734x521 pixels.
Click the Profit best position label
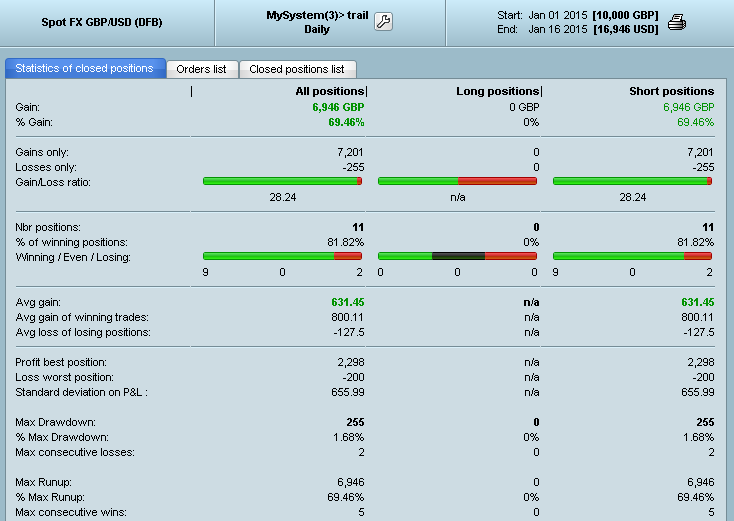61,362
